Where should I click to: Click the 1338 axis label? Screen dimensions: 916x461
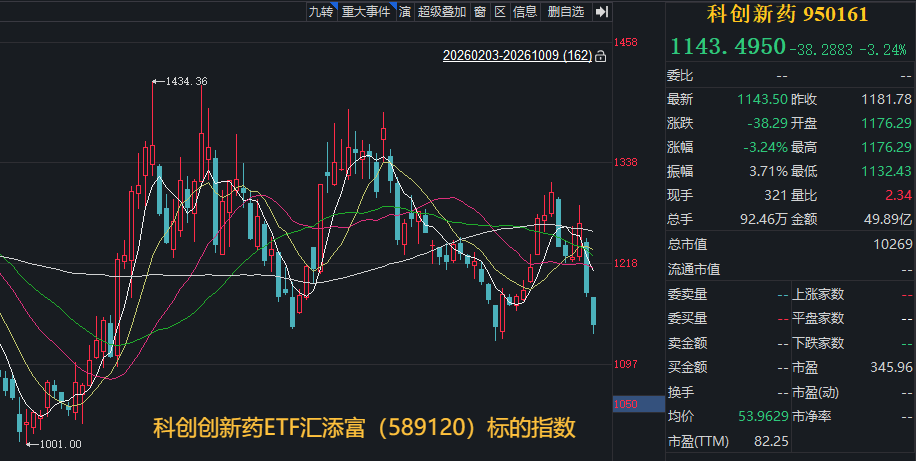click(626, 162)
